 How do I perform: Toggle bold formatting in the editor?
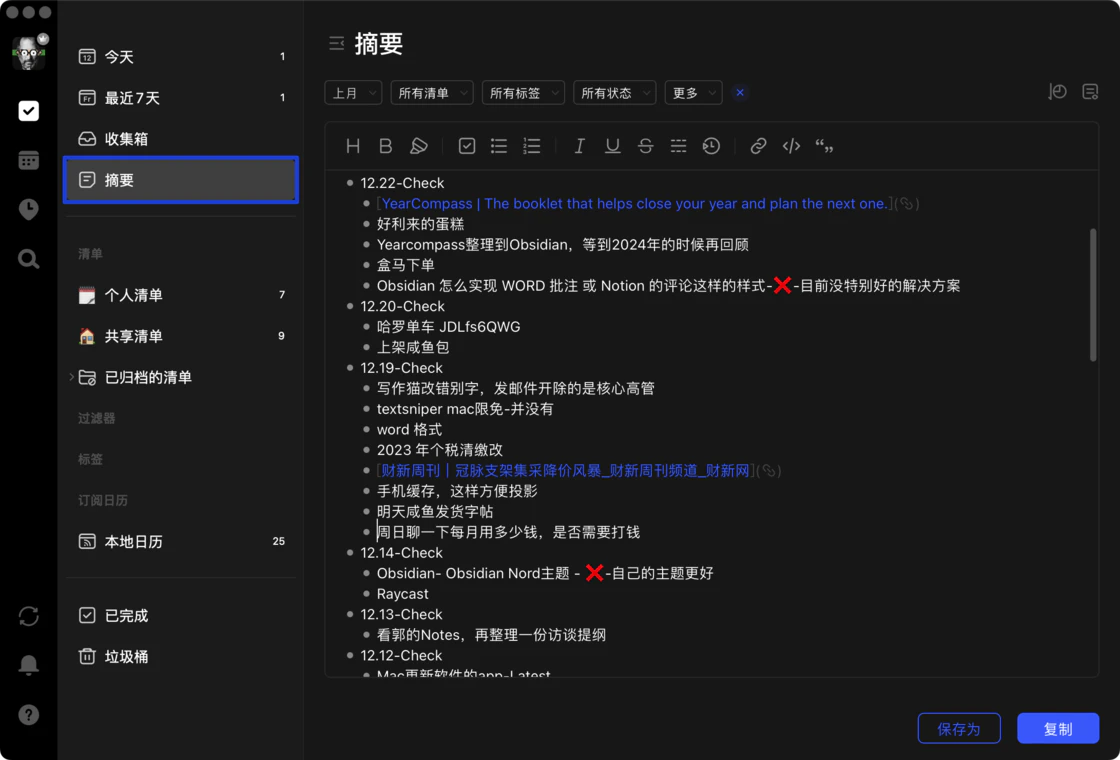pyautogui.click(x=385, y=146)
